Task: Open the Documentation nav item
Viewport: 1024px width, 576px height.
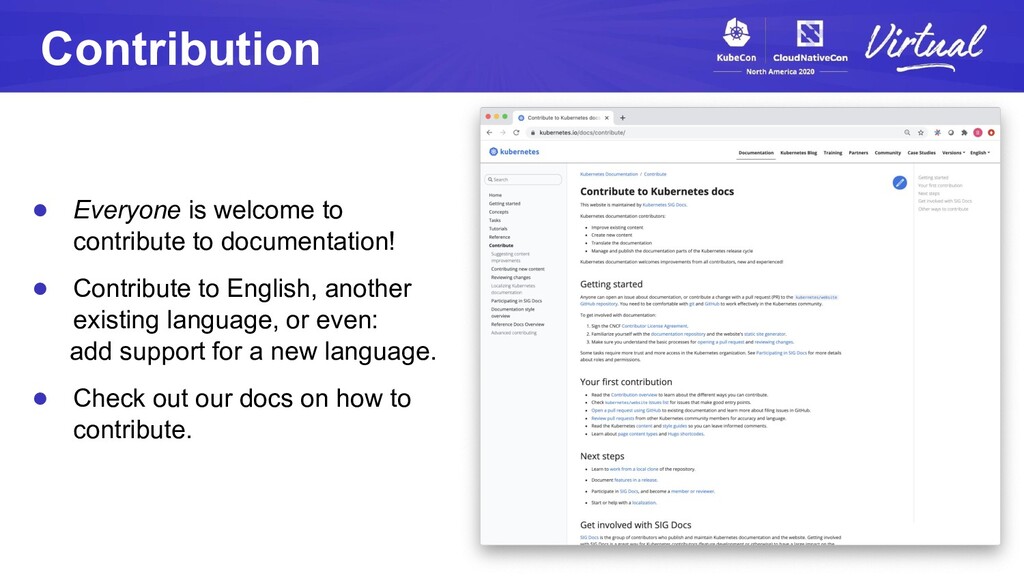Action: (756, 153)
